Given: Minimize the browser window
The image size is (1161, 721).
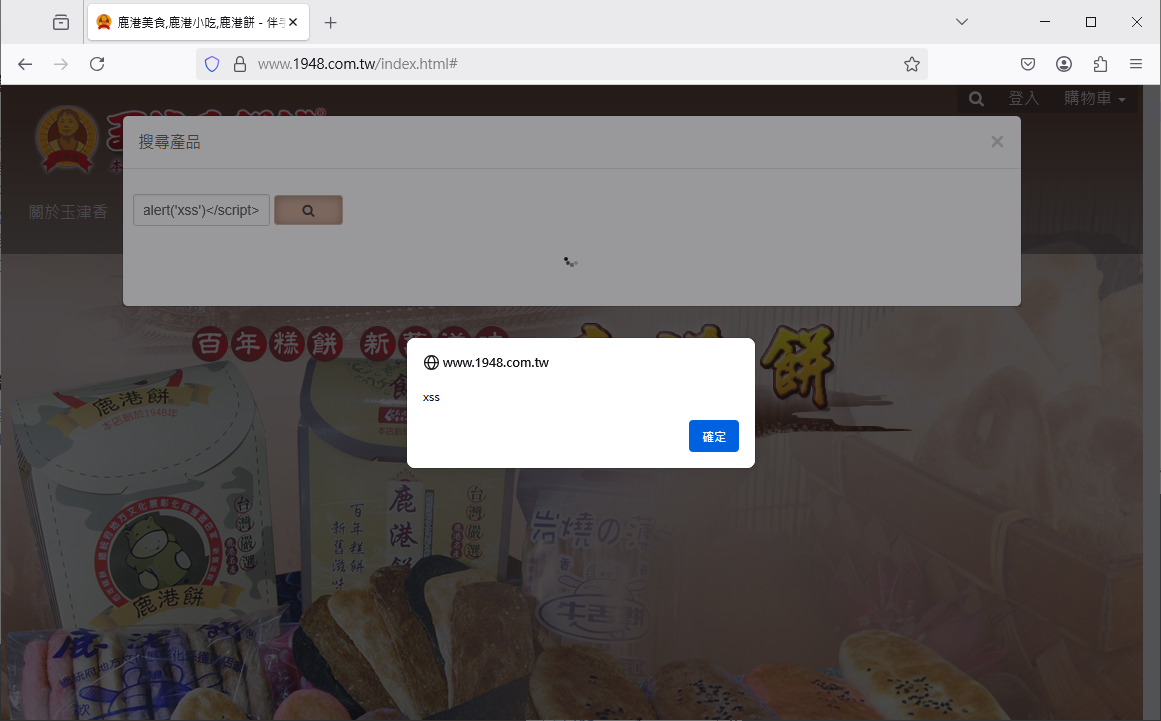Looking at the screenshot, I should tap(1045, 22).
